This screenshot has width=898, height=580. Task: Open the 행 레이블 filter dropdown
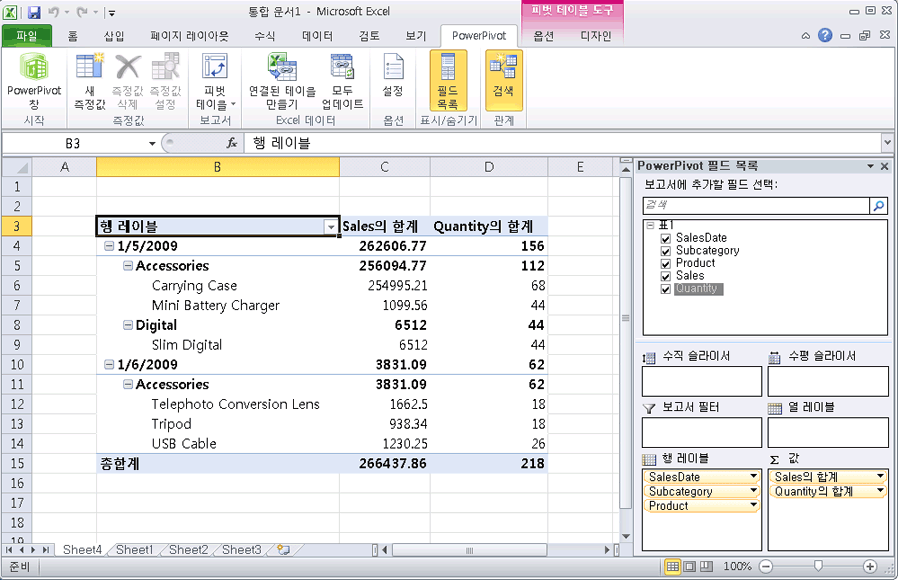point(330,227)
